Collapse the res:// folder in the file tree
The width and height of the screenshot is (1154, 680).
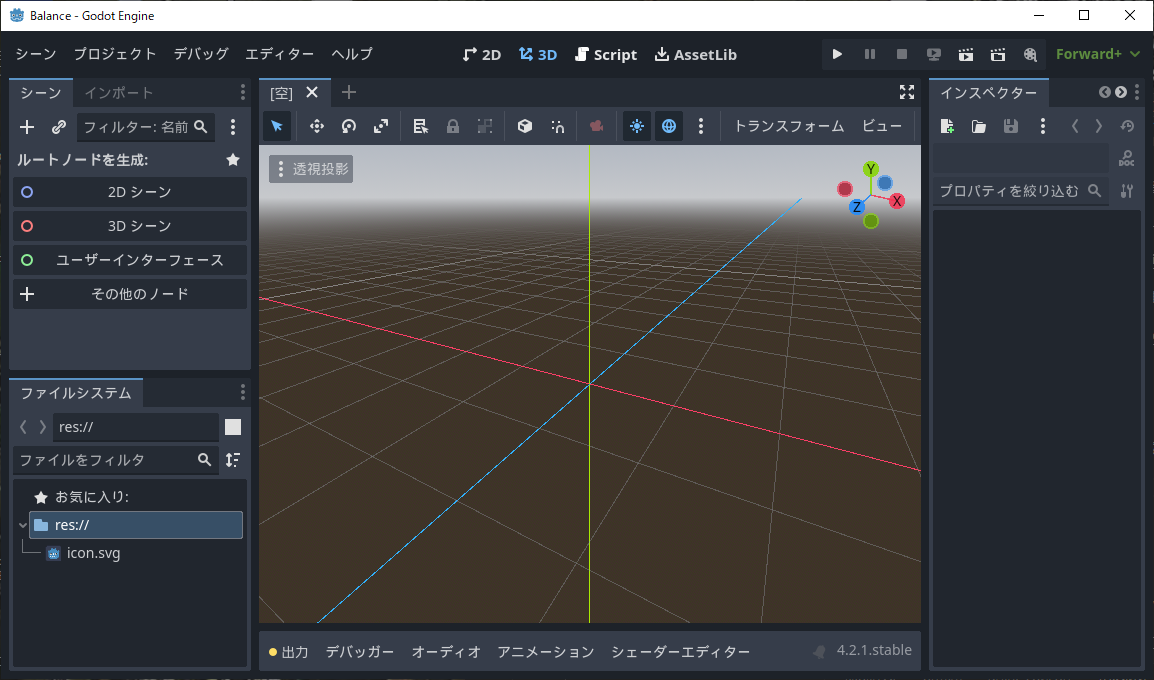(22, 524)
